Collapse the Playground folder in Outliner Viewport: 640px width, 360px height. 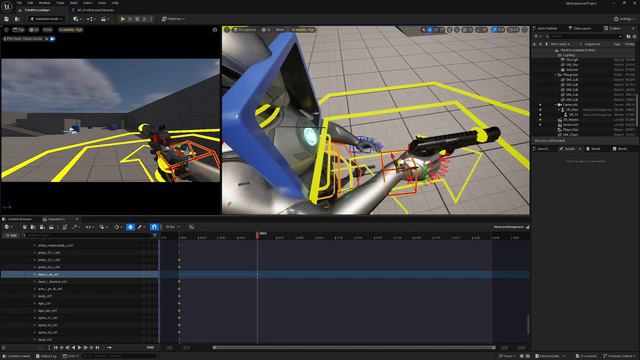pos(556,75)
